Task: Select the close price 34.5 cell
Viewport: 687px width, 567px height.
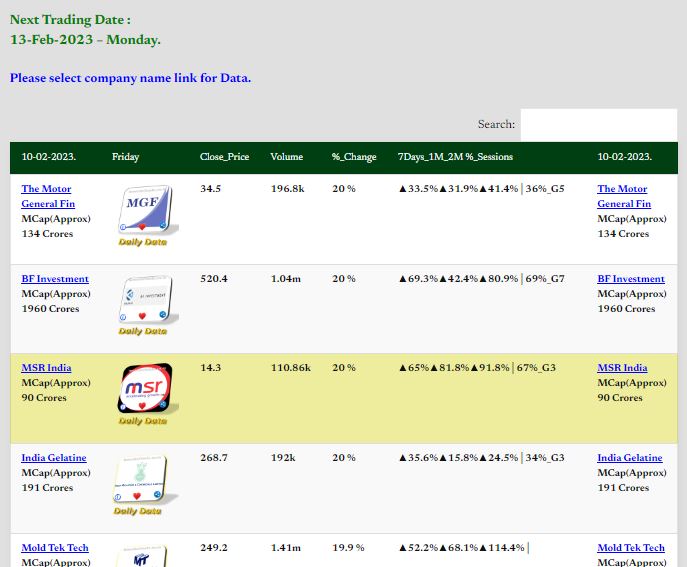Action: click(x=210, y=189)
